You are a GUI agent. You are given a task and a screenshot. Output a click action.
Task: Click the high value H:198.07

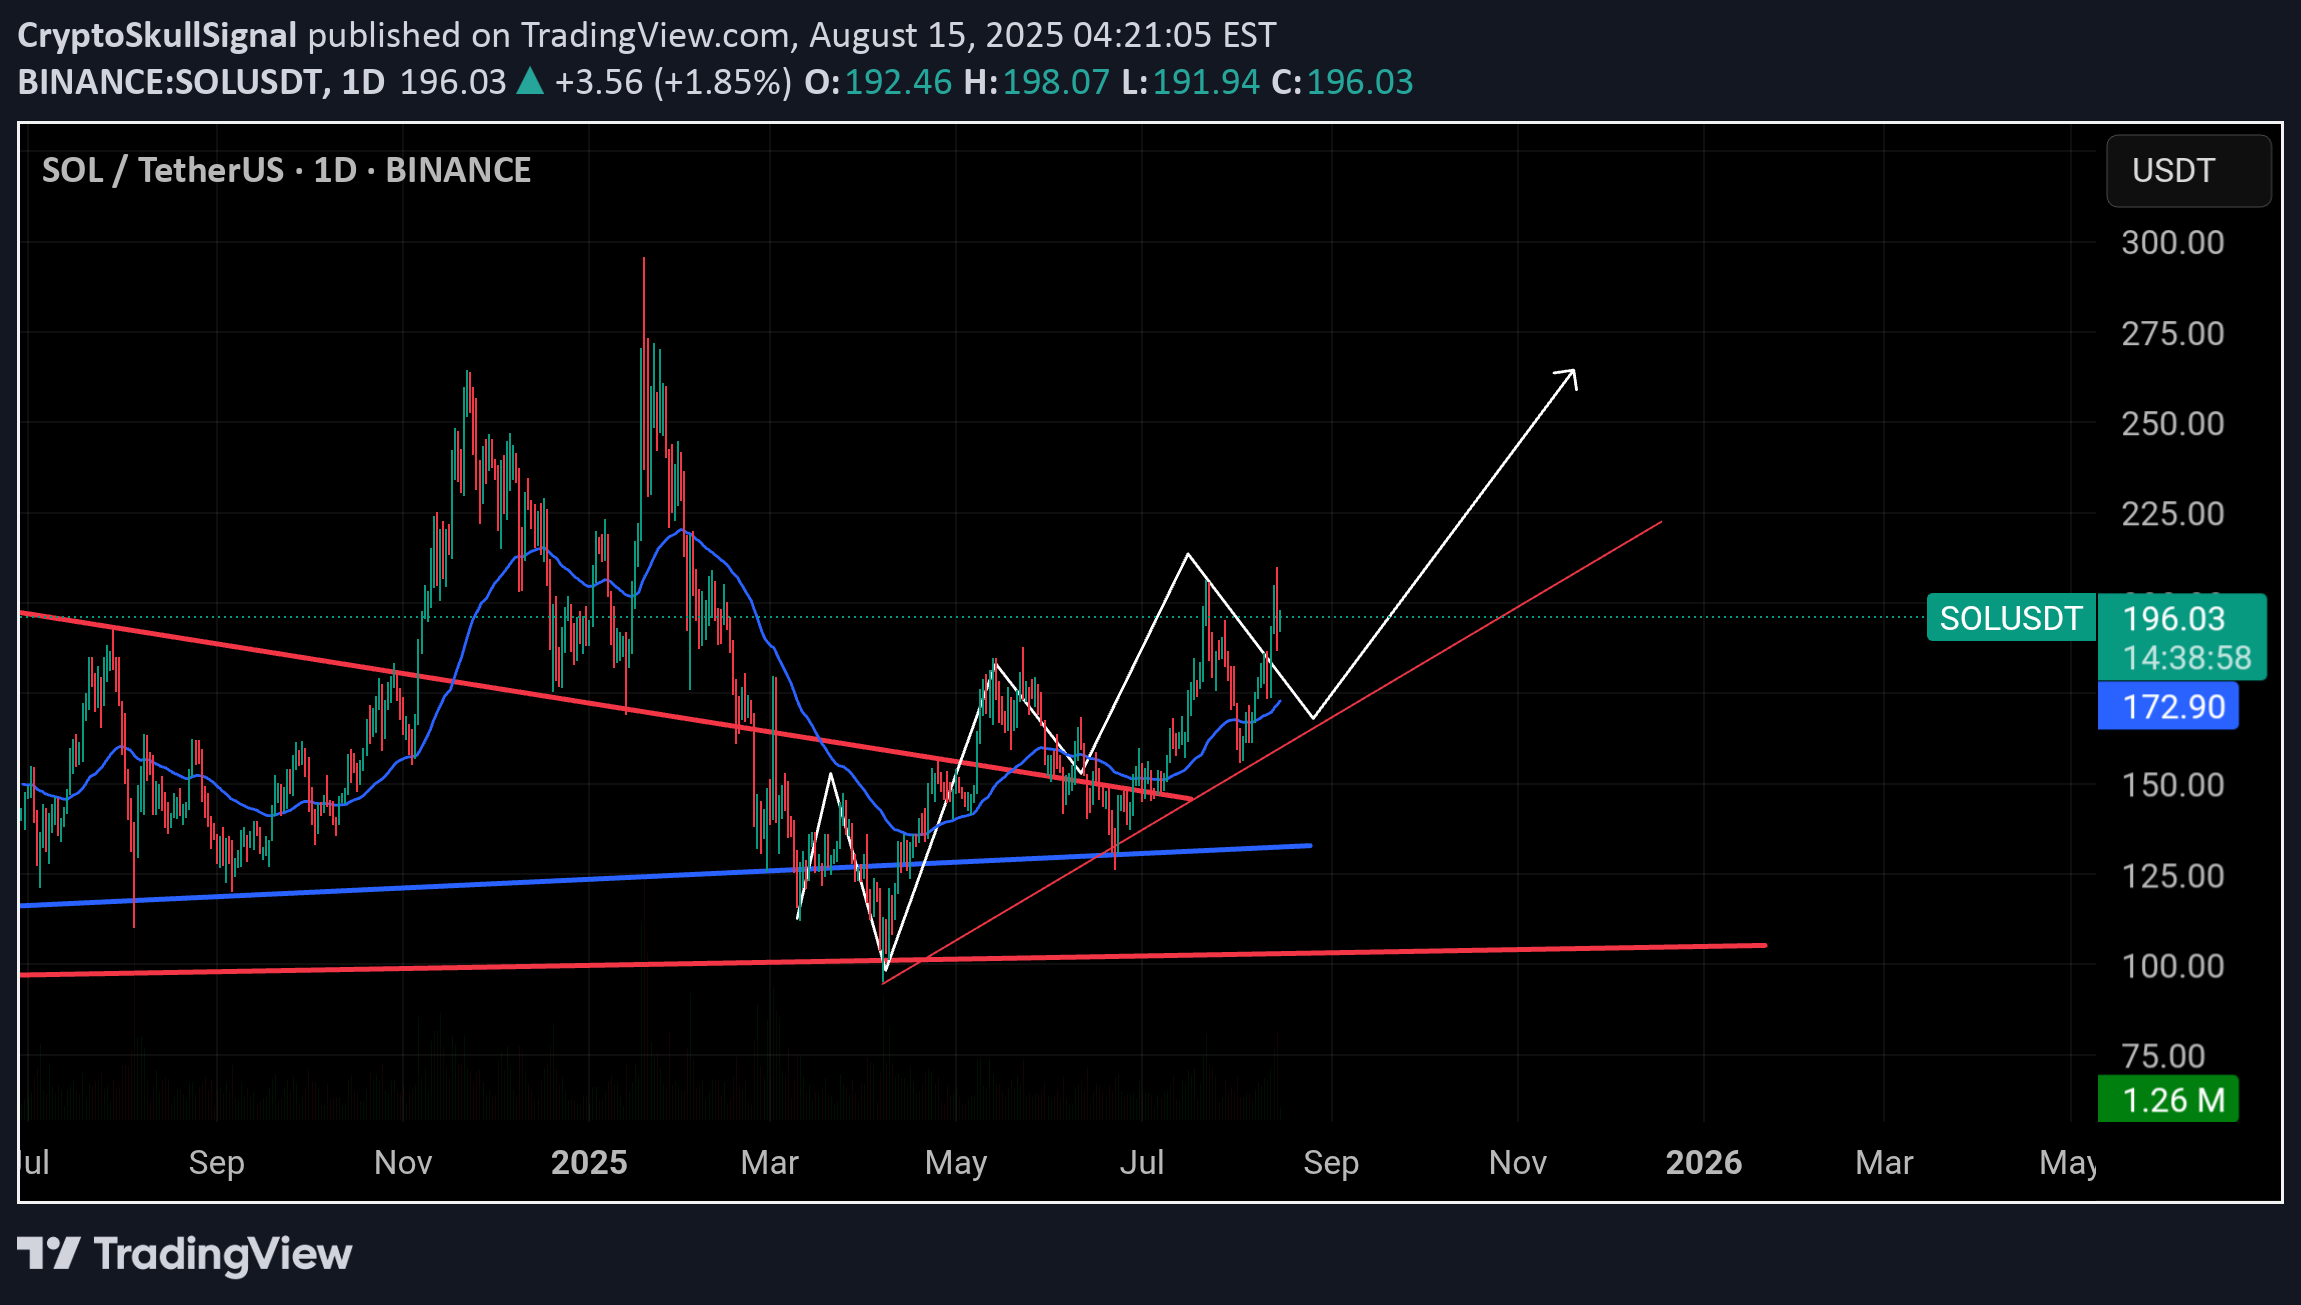click(x=1037, y=81)
